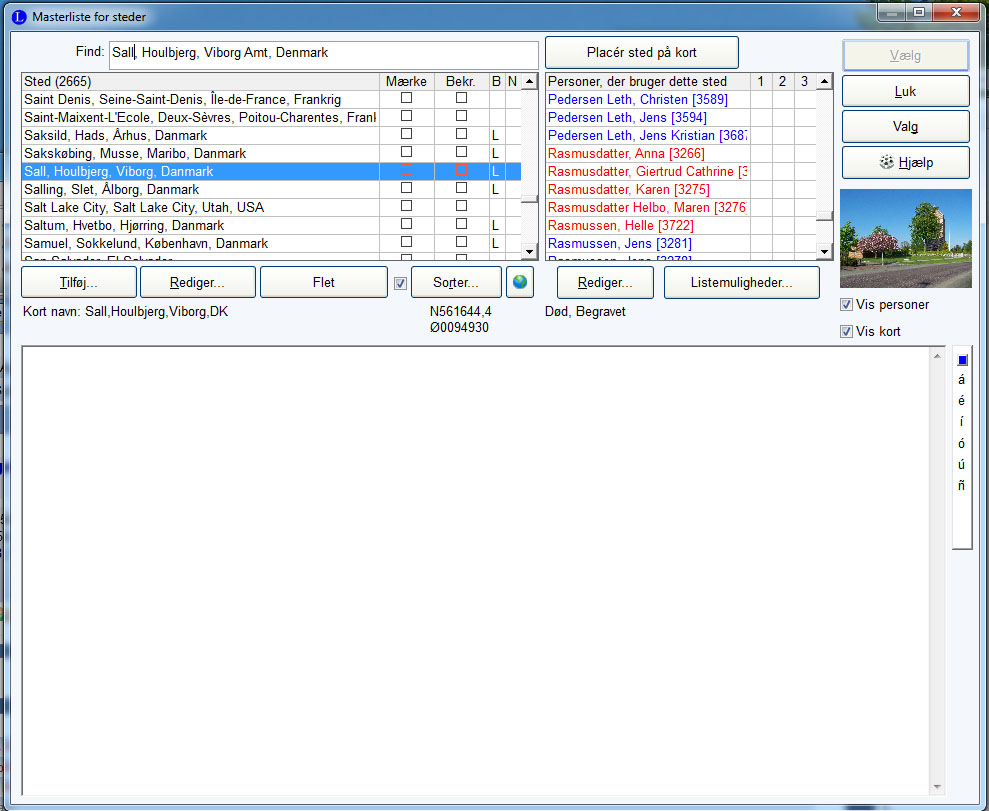
Task: Check Mærke box for Salling, Slet row
Action: point(407,188)
